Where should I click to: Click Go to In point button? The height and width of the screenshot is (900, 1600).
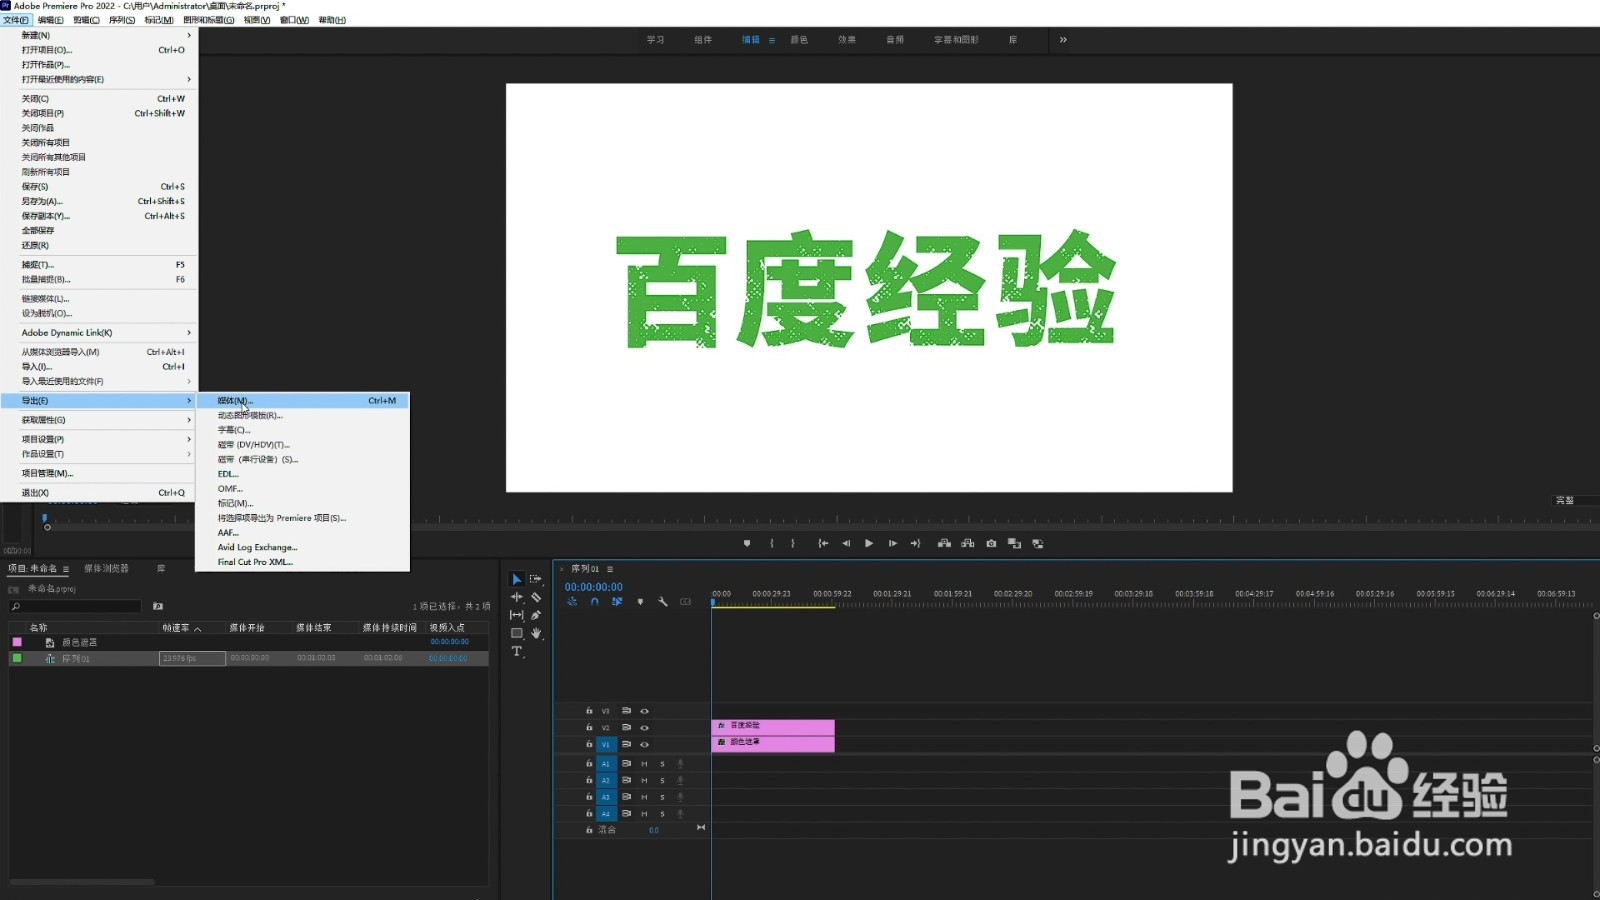[x=823, y=543]
